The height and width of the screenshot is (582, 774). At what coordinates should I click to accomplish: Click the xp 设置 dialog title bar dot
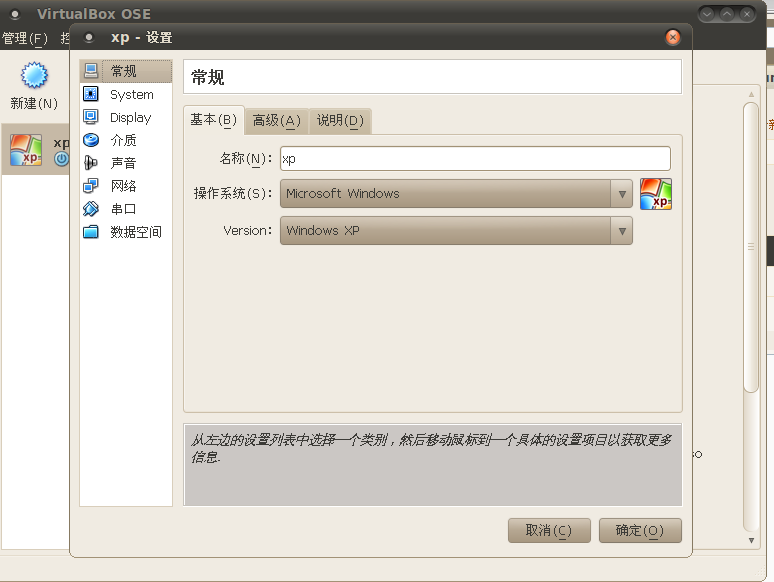[x=89, y=37]
